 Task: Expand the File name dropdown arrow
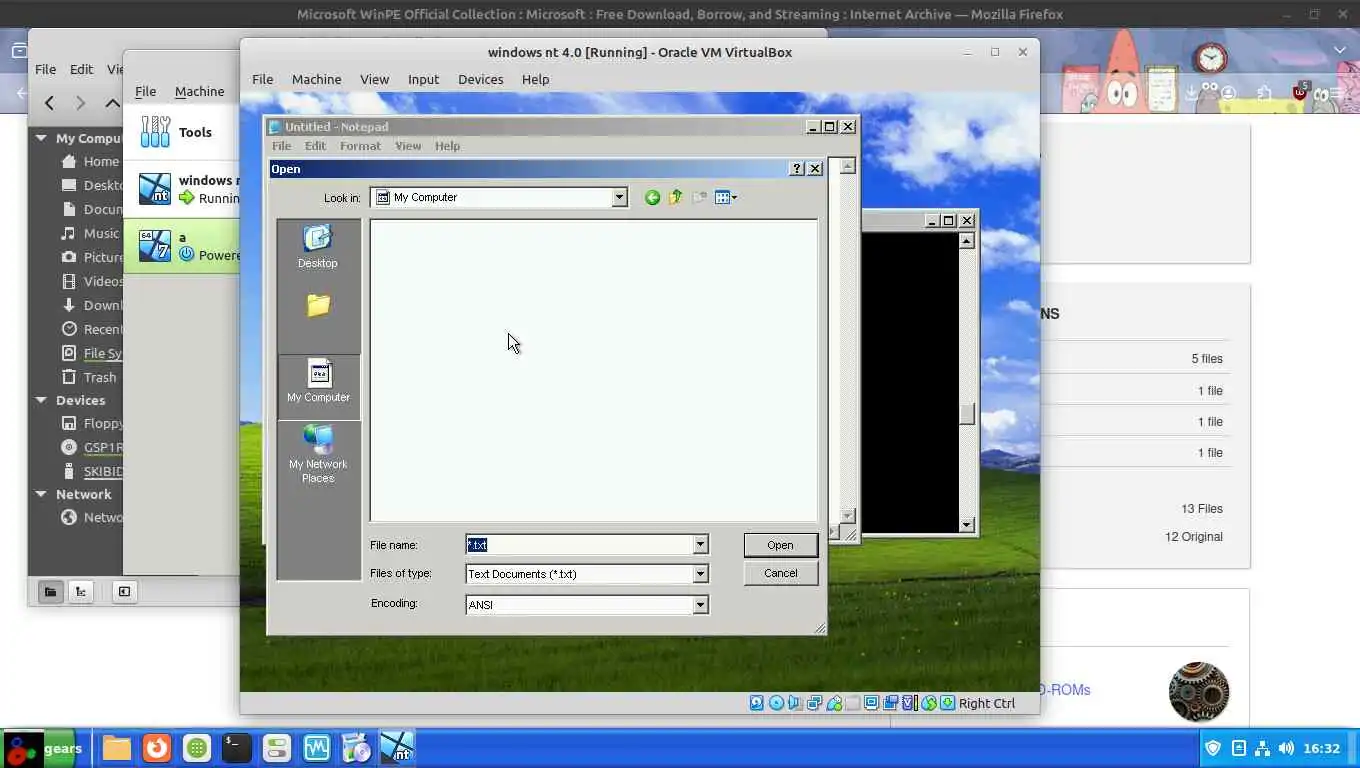click(x=700, y=545)
